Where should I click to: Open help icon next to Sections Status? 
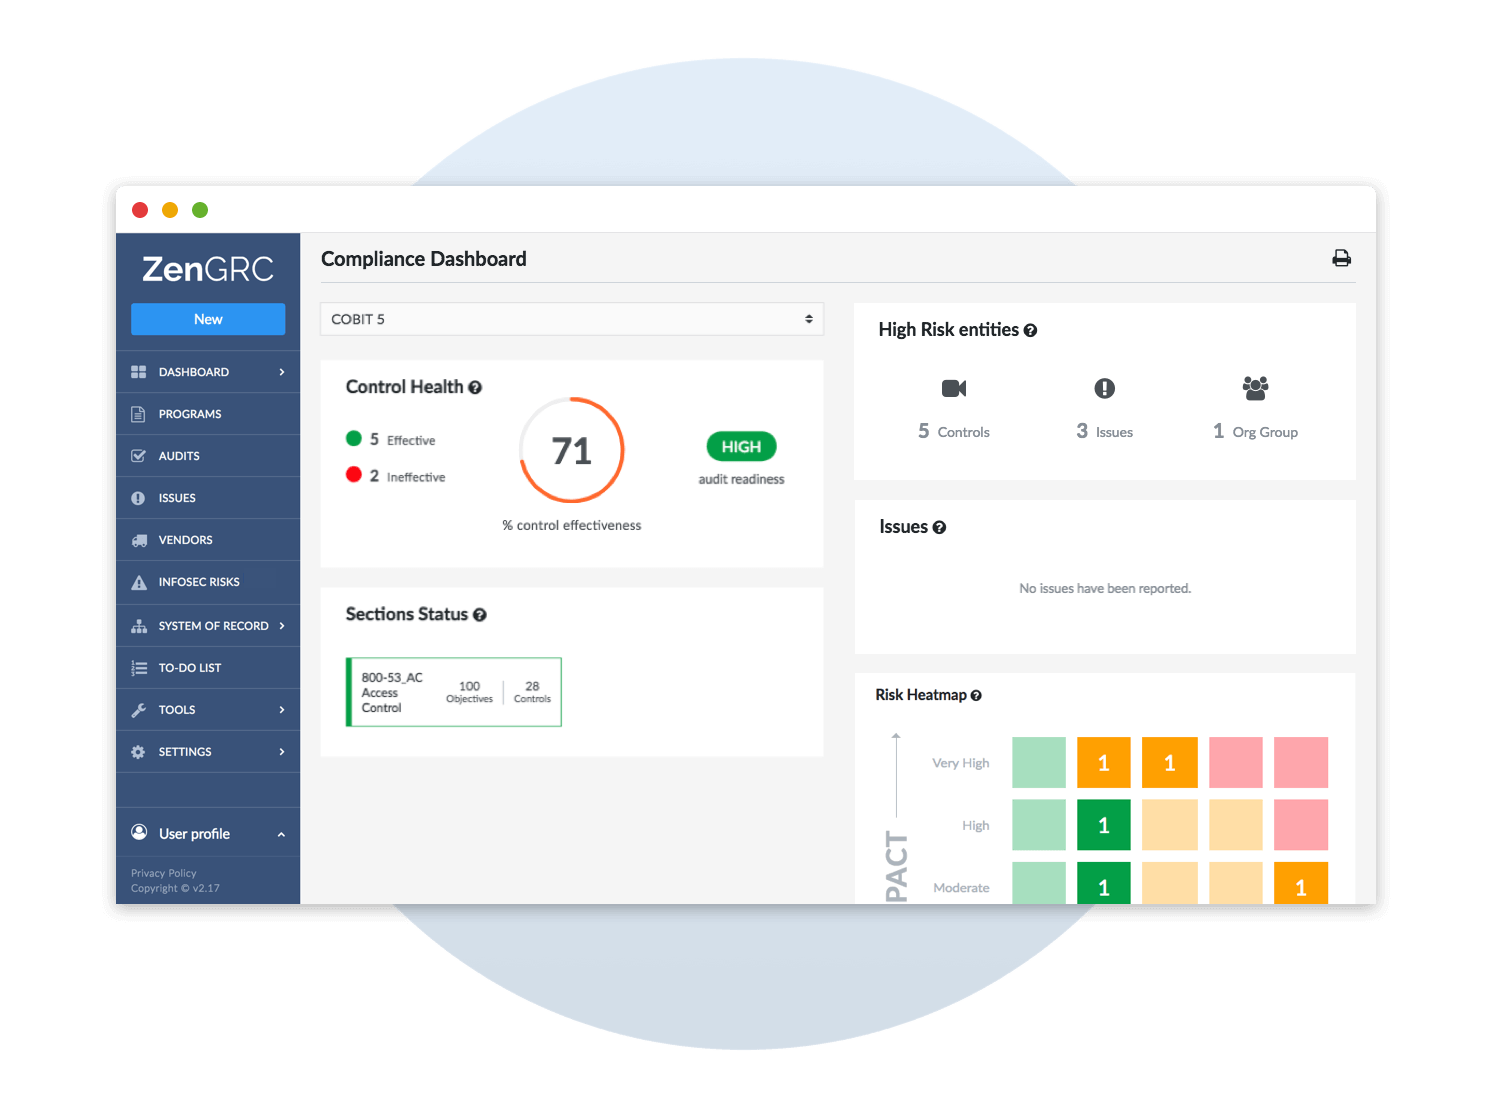(x=480, y=615)
